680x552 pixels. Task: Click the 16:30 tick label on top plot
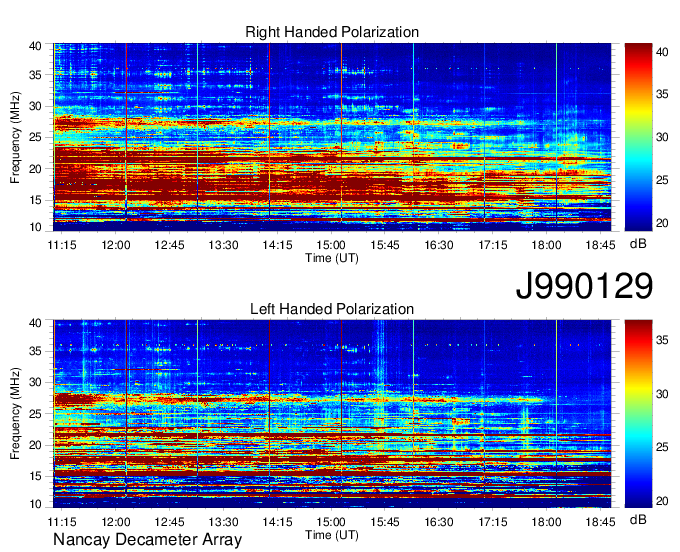(x=438, y=245)
